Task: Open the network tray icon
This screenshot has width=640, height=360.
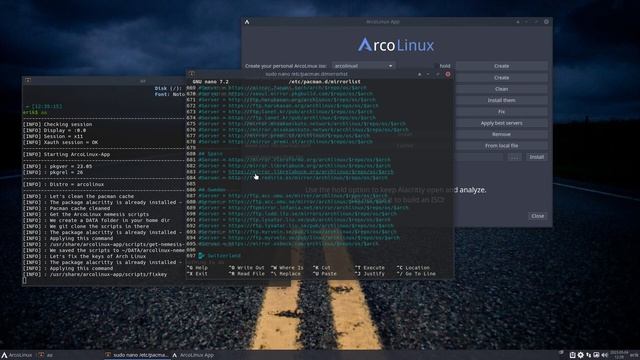Action: click(x=588, y=355)
